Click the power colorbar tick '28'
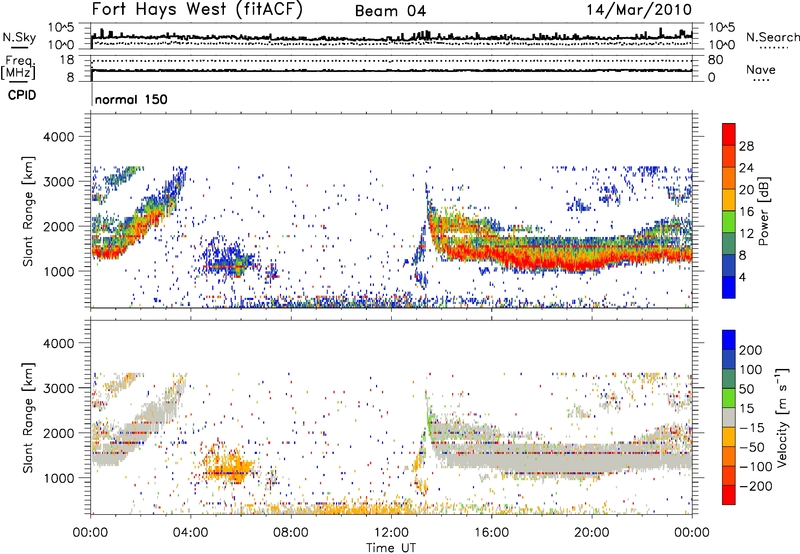This screenshot has height=554, width=800. click(746, 146)
